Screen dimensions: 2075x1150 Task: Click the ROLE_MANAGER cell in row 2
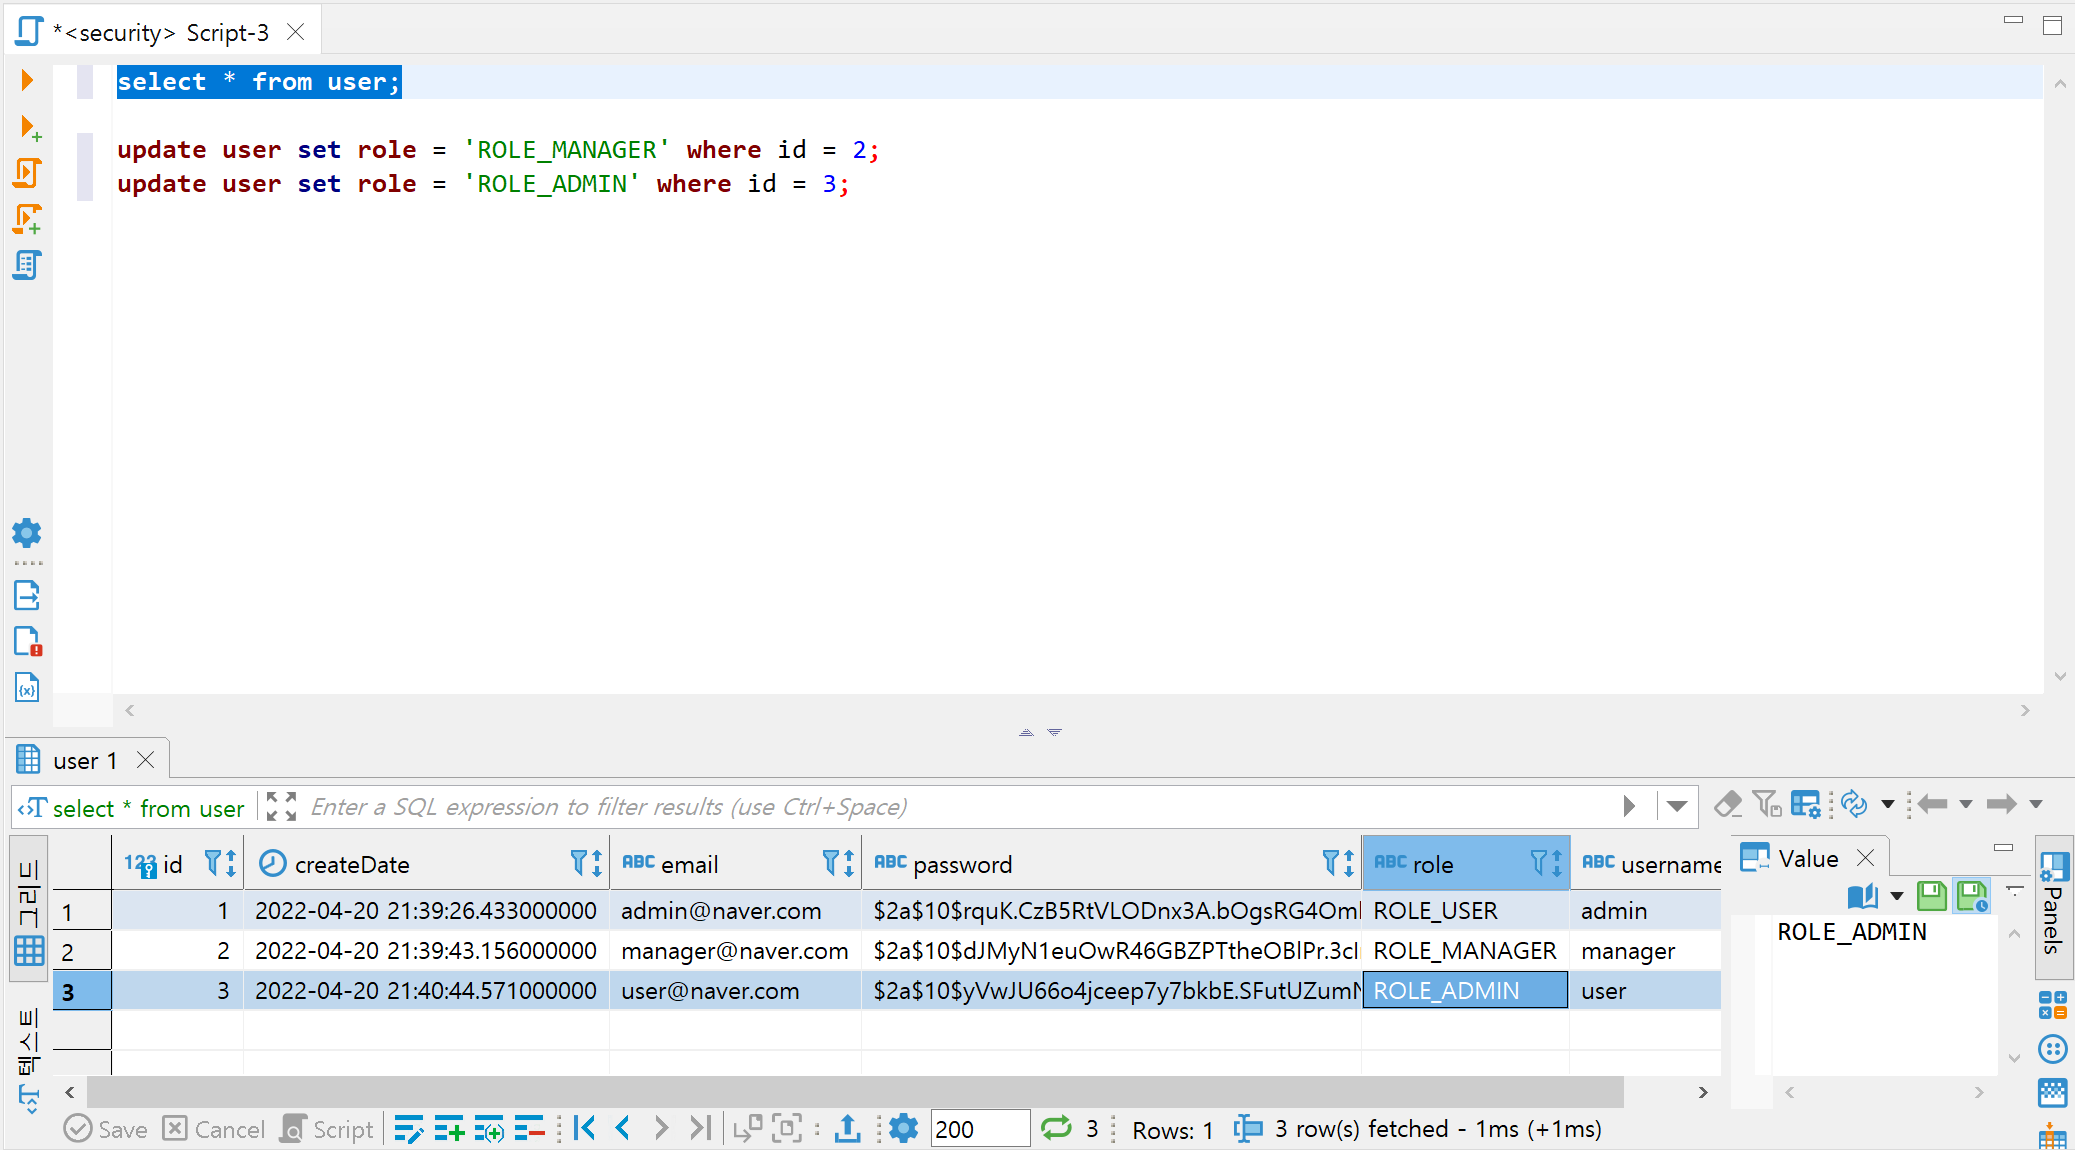tap(1464, 951)
